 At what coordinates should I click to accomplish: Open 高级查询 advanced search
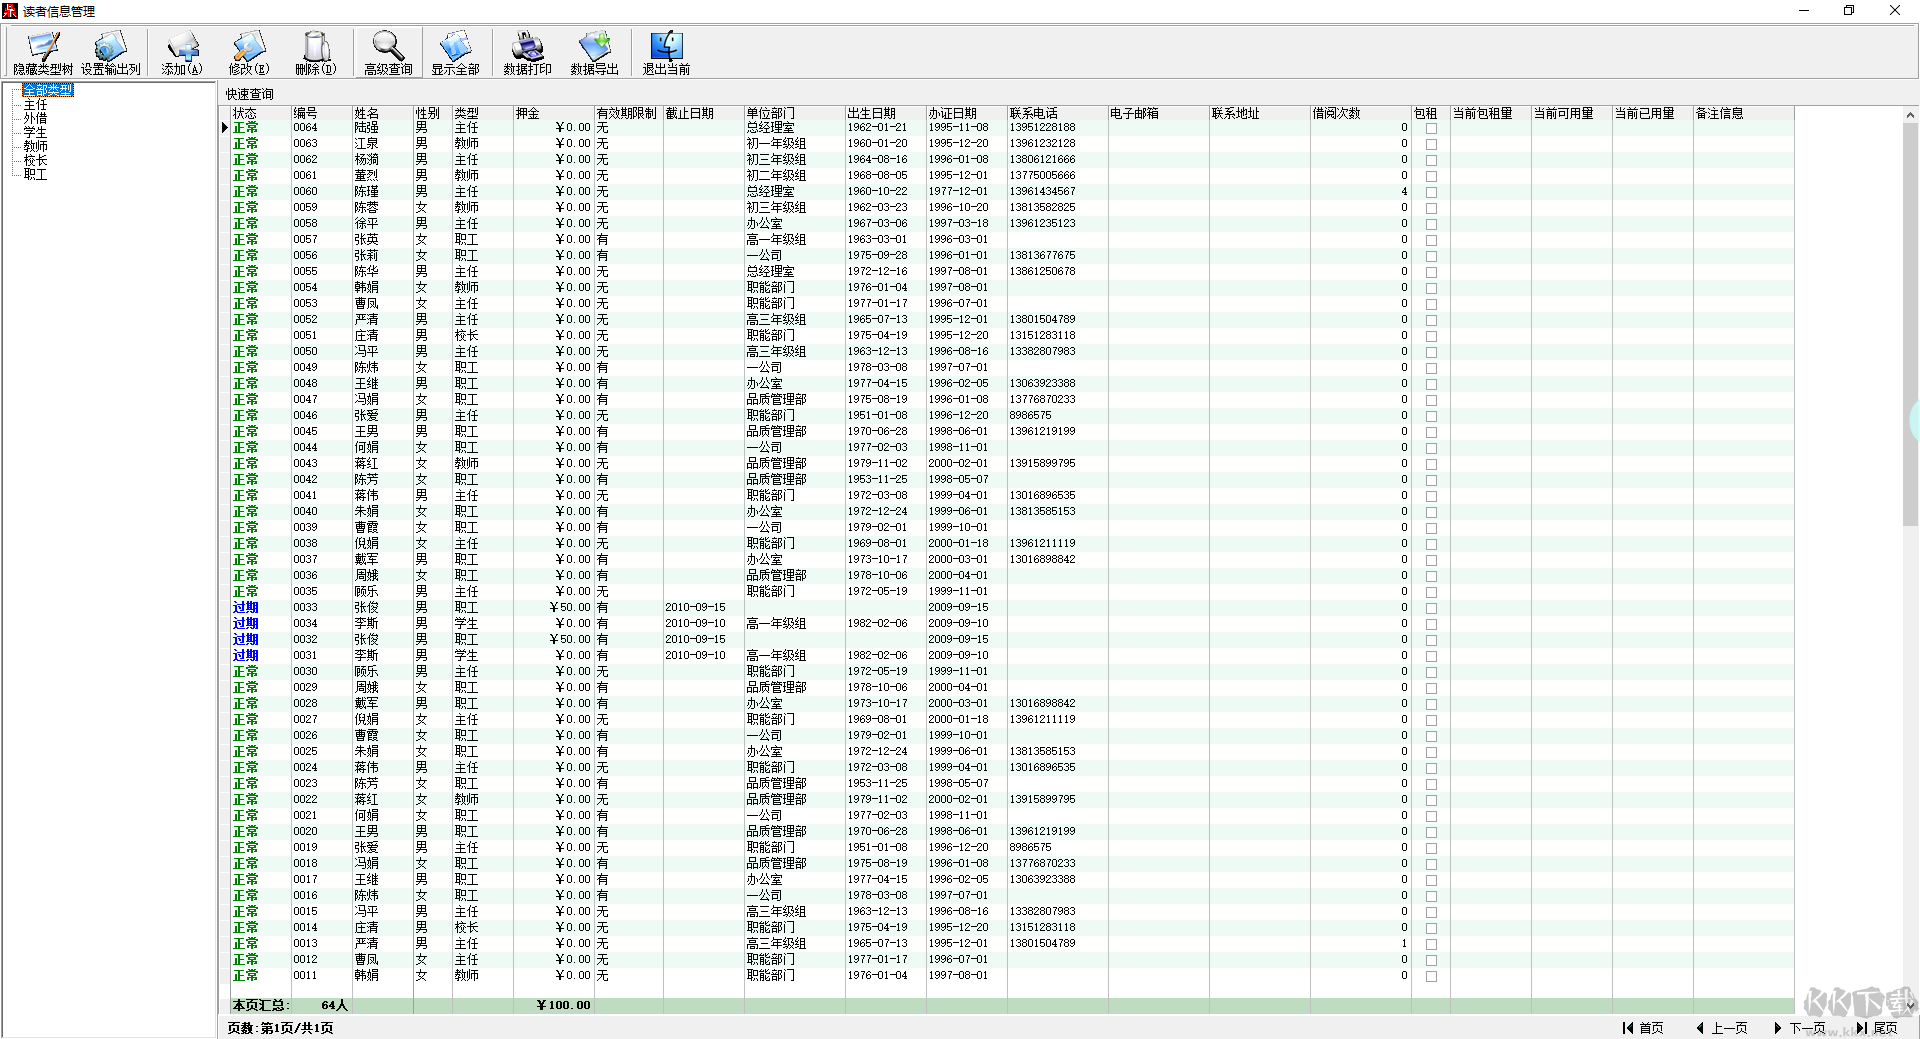pos(388,52)
